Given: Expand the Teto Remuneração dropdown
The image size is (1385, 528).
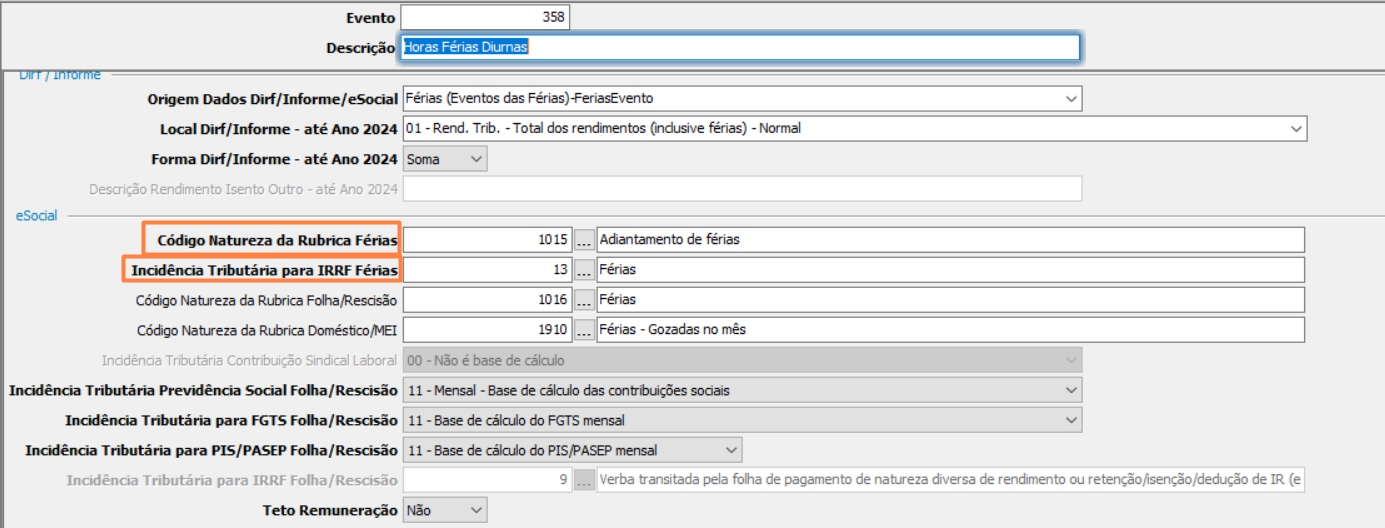Looking at the screenshot, I should (476, 510).
